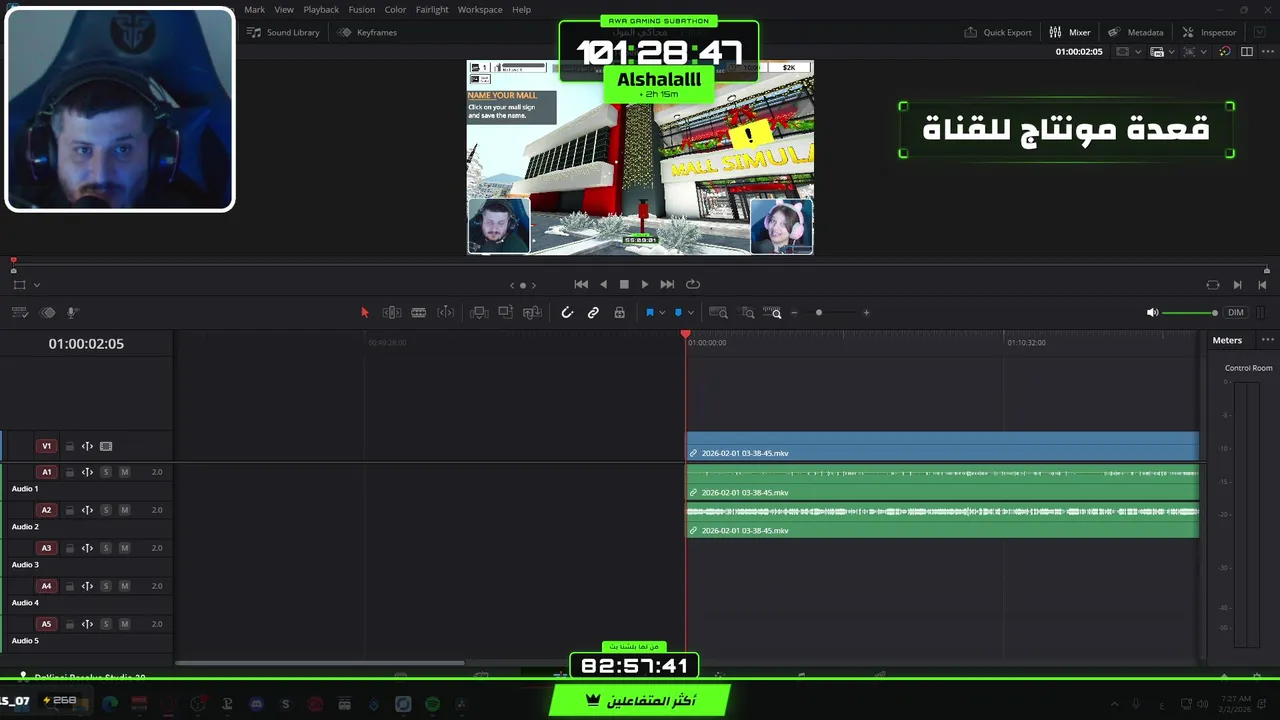Expand the panel chevron beside Inspector
The height and width of the screenshot is (720, 1280).
click(x=1259, y=32)
